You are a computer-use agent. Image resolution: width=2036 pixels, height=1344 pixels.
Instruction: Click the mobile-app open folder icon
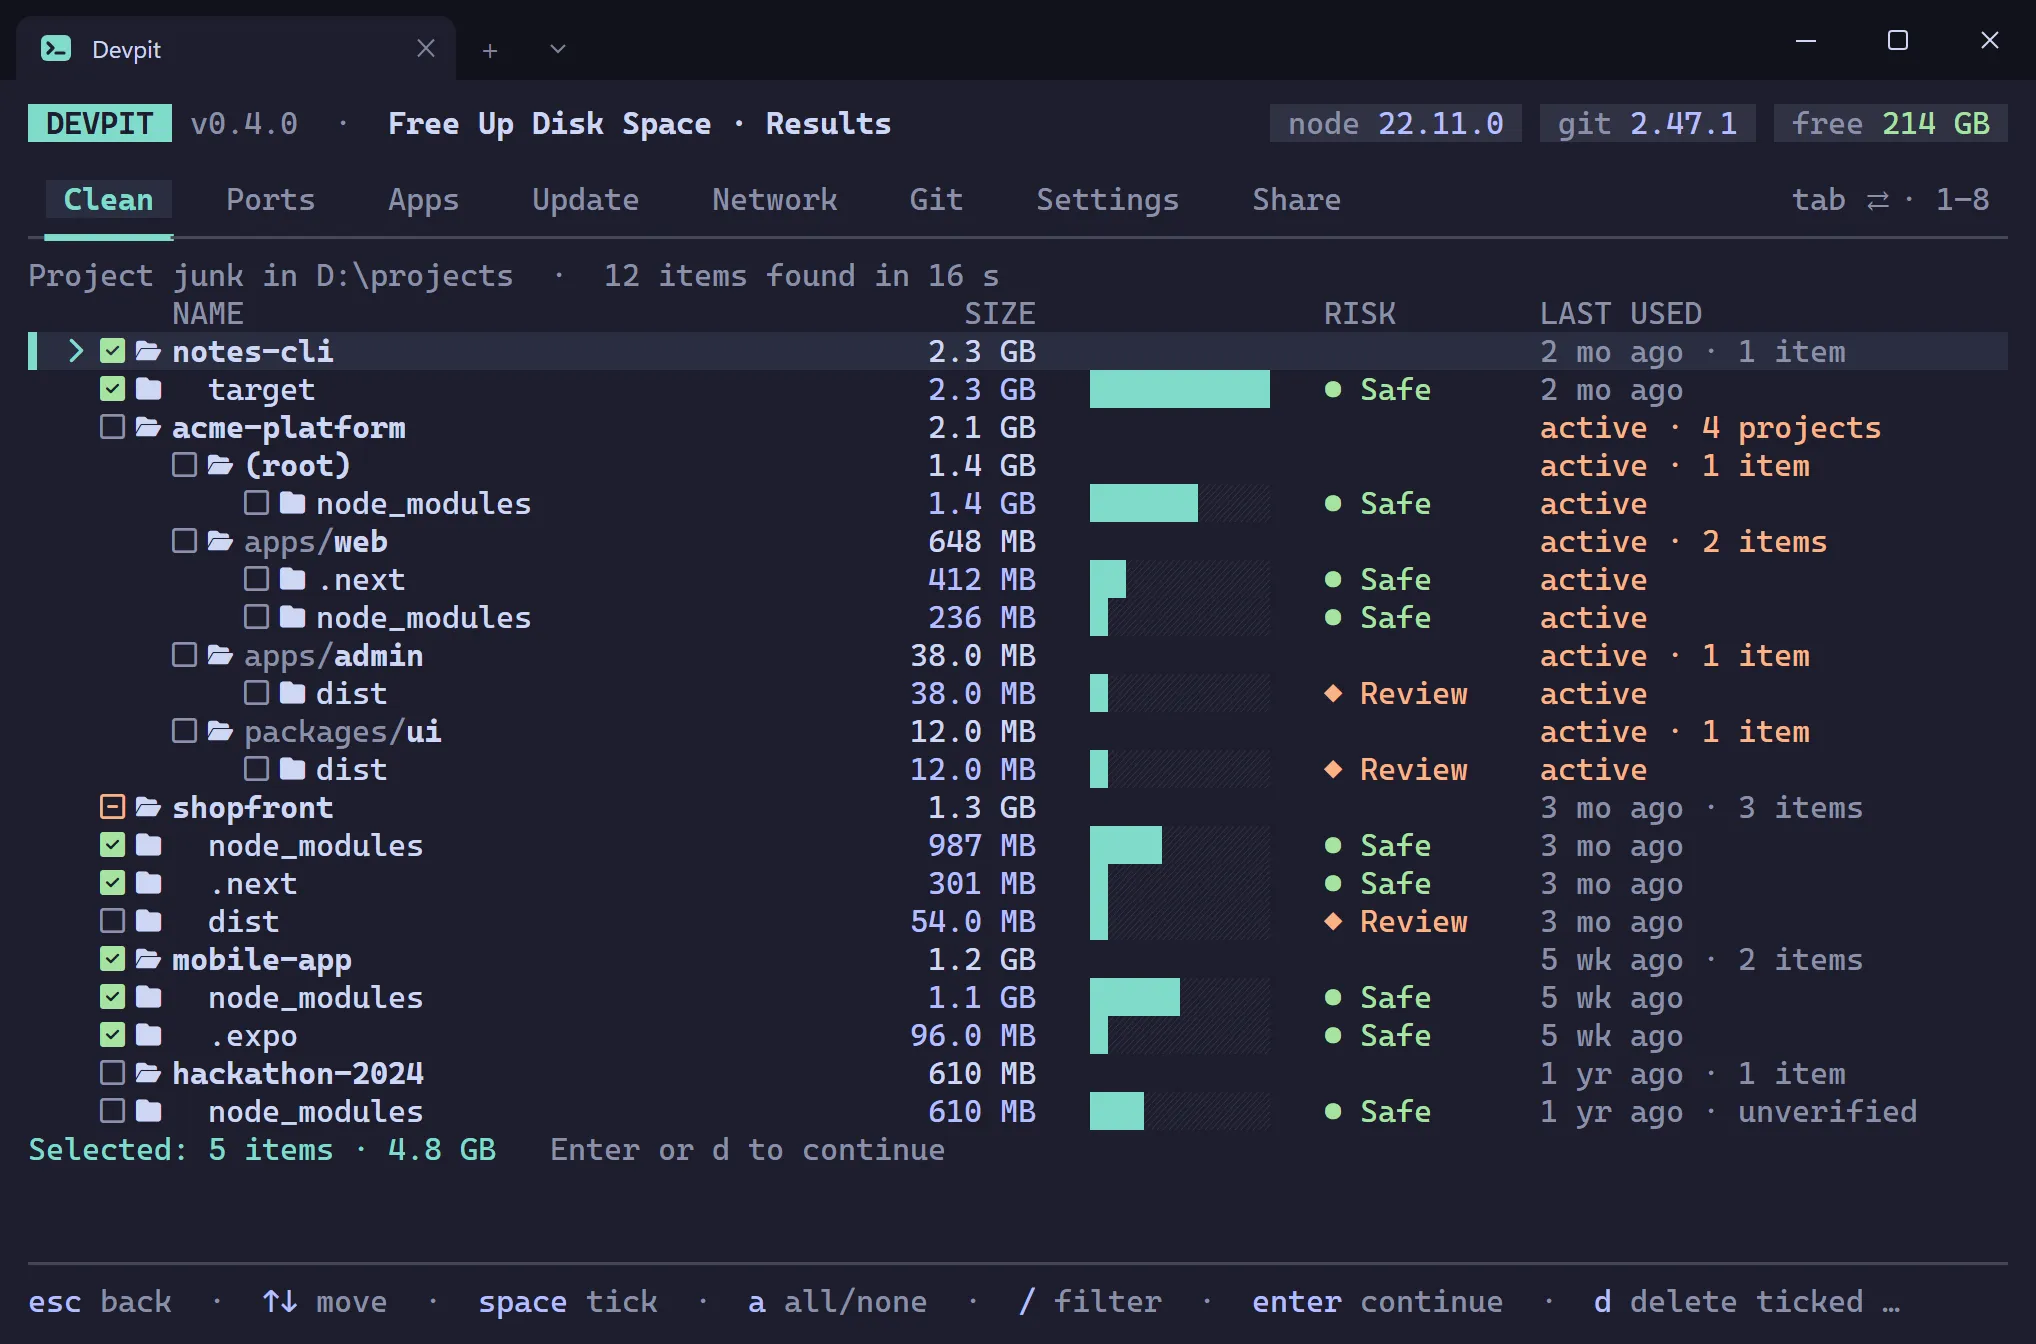148,959
